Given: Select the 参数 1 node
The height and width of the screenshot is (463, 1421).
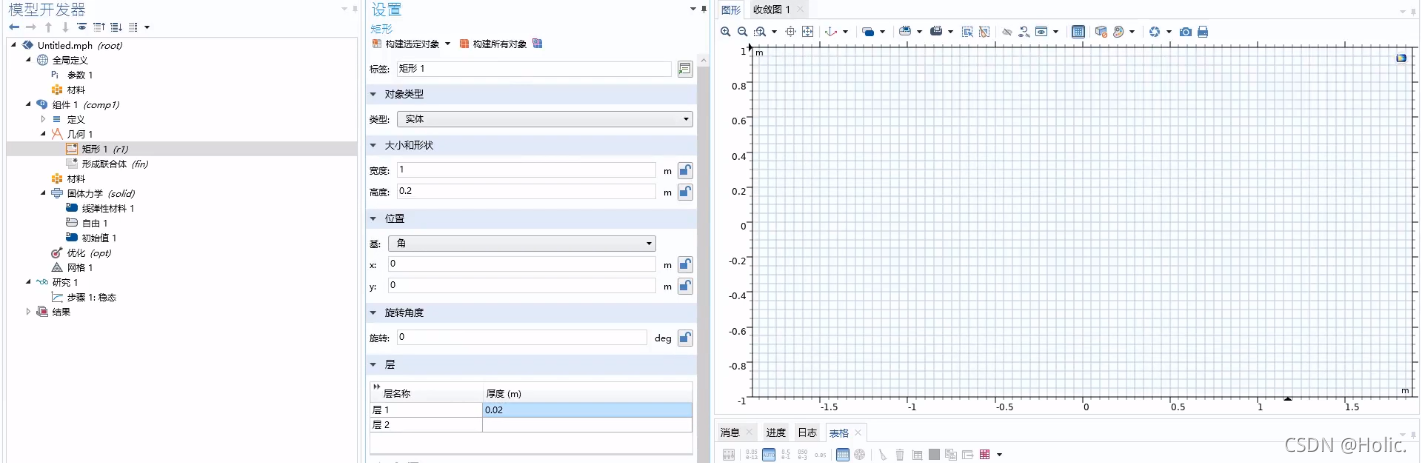Looking at the screenshot, I should point(72,75).
